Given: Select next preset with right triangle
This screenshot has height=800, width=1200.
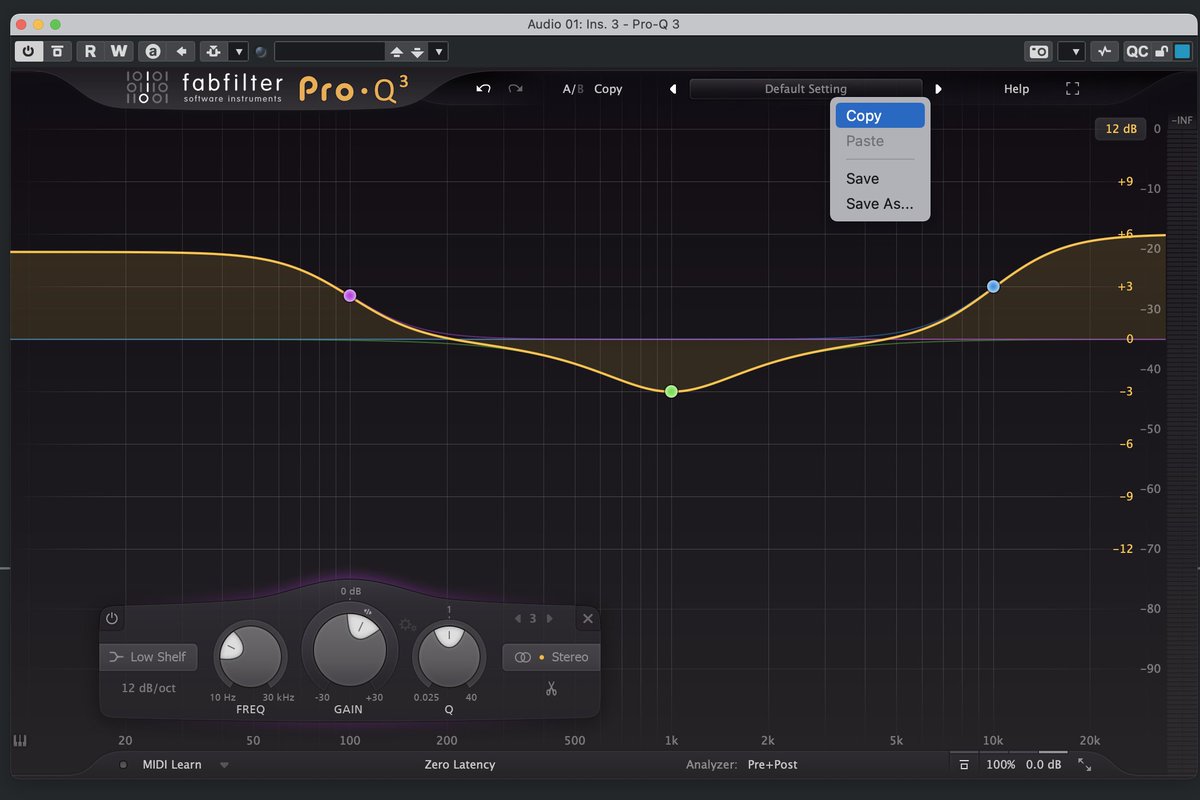Looking at the screenshot, I should tap(938, 89).
